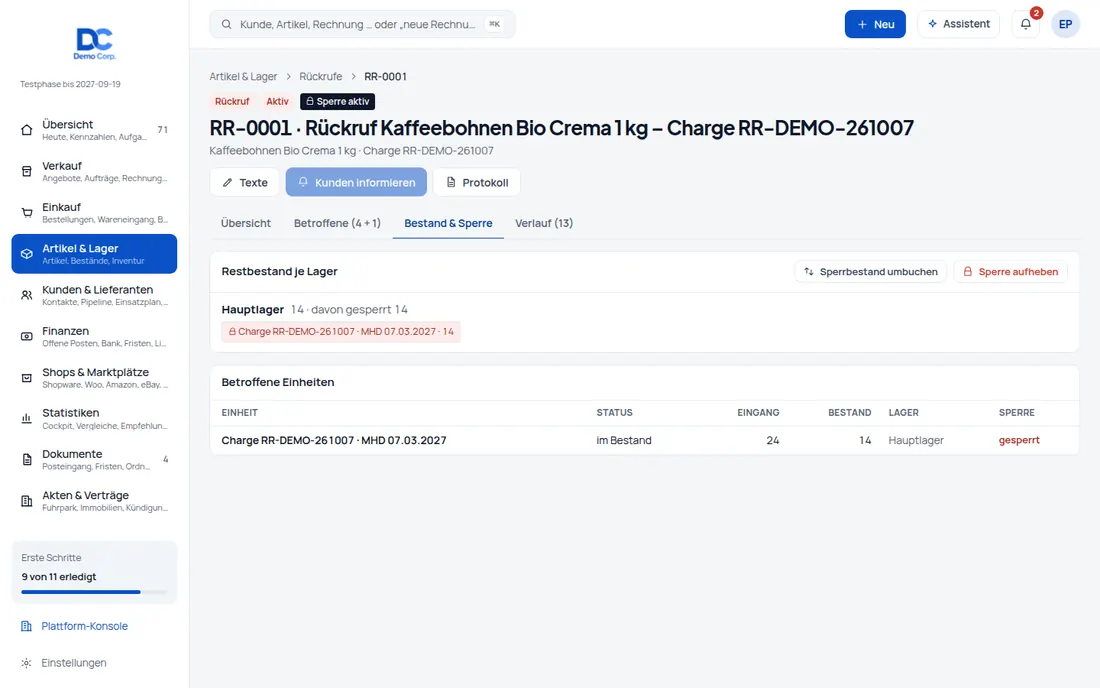Click the Übersicht home icon in sidebar
The height and width of the screenshot is (688, 1100).
click(27, 130)
